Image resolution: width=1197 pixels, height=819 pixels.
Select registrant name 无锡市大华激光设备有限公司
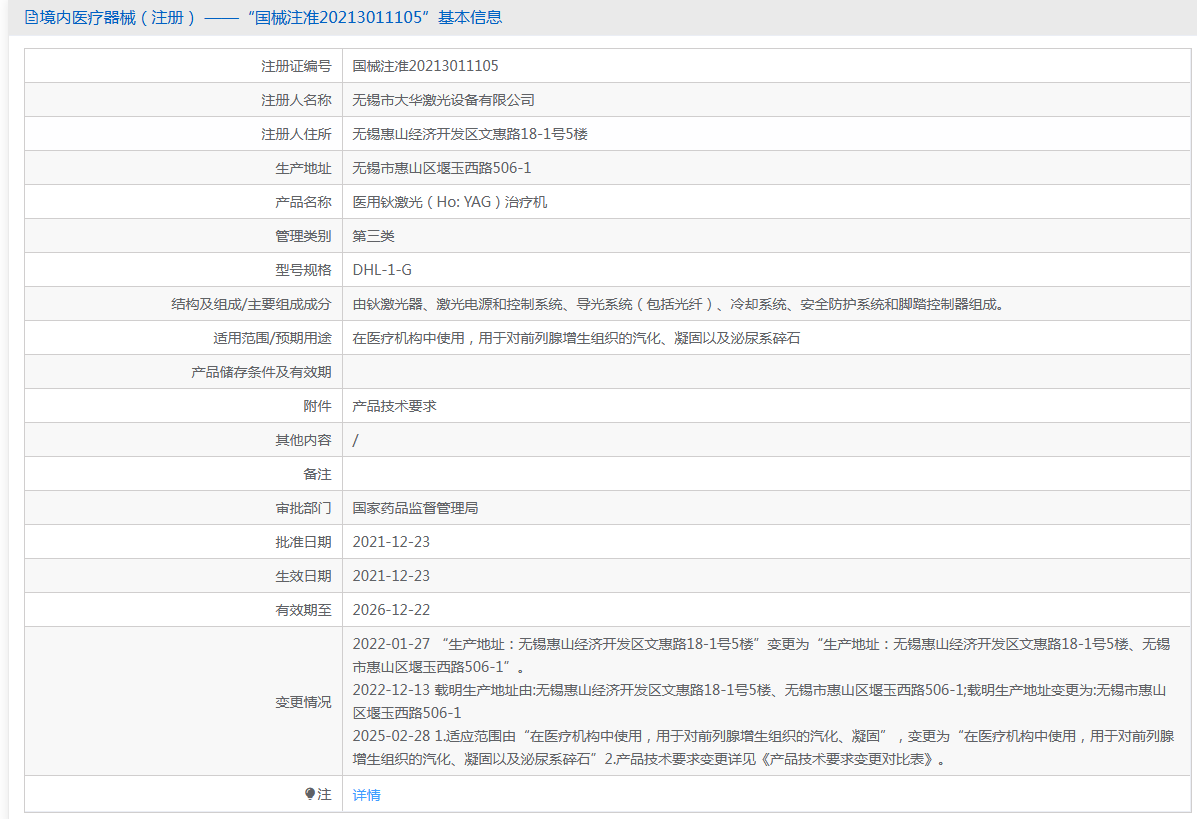tap(443, 100)
